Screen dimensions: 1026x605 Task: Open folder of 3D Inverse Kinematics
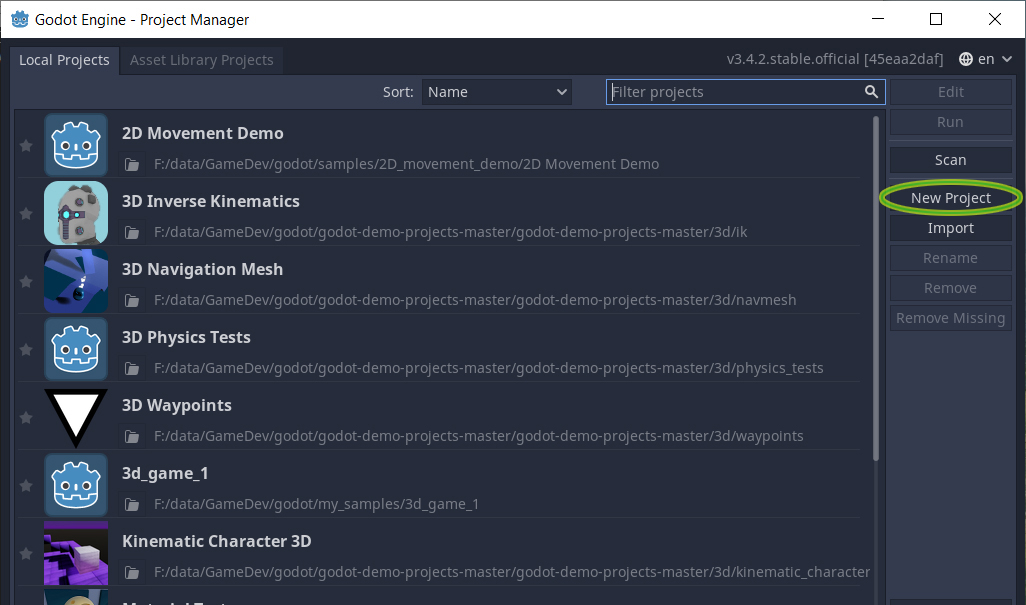[132, 232]
